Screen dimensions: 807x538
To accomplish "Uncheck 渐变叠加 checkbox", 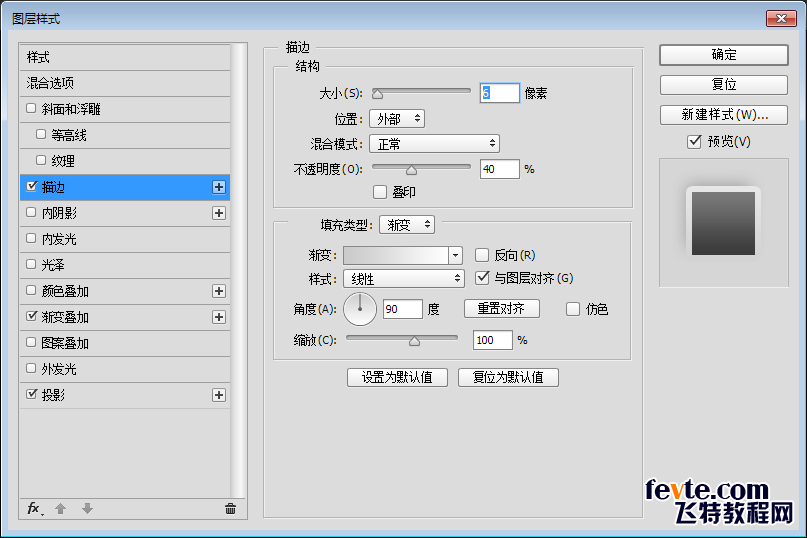I will tap(31, 316).
